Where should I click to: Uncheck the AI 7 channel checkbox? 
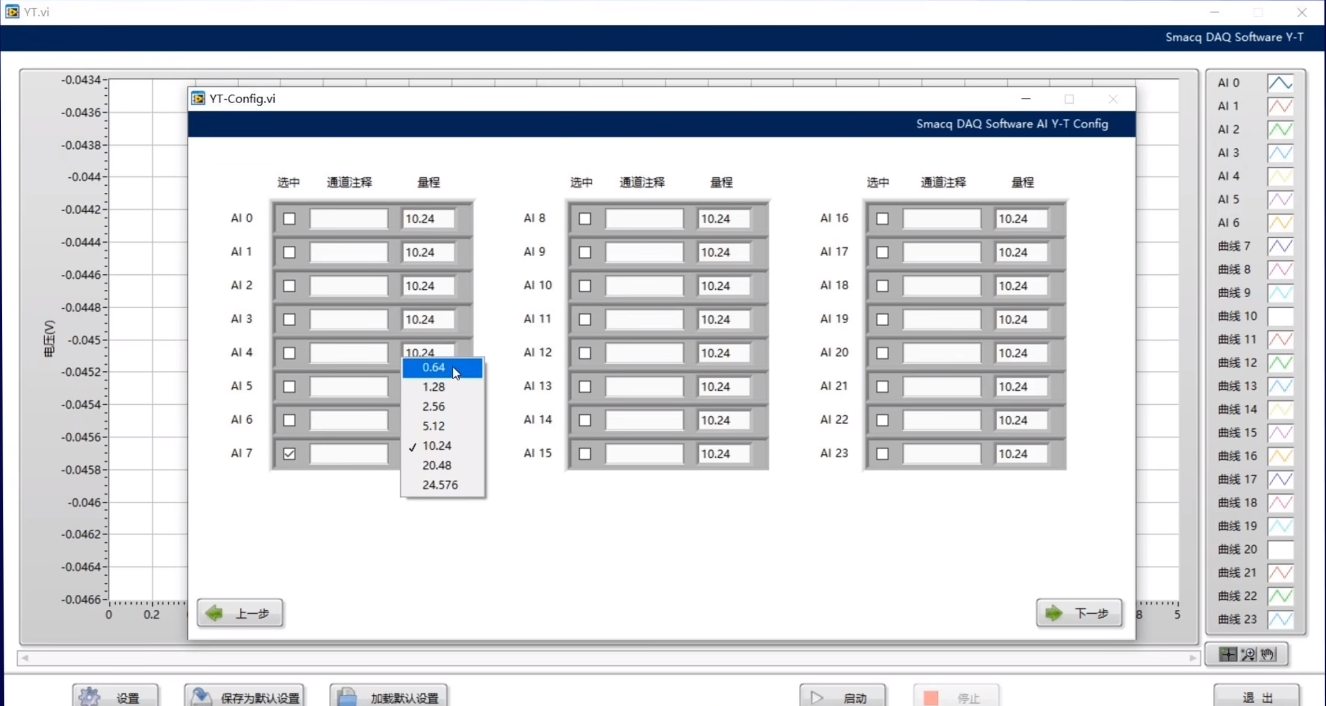[289, 454]
